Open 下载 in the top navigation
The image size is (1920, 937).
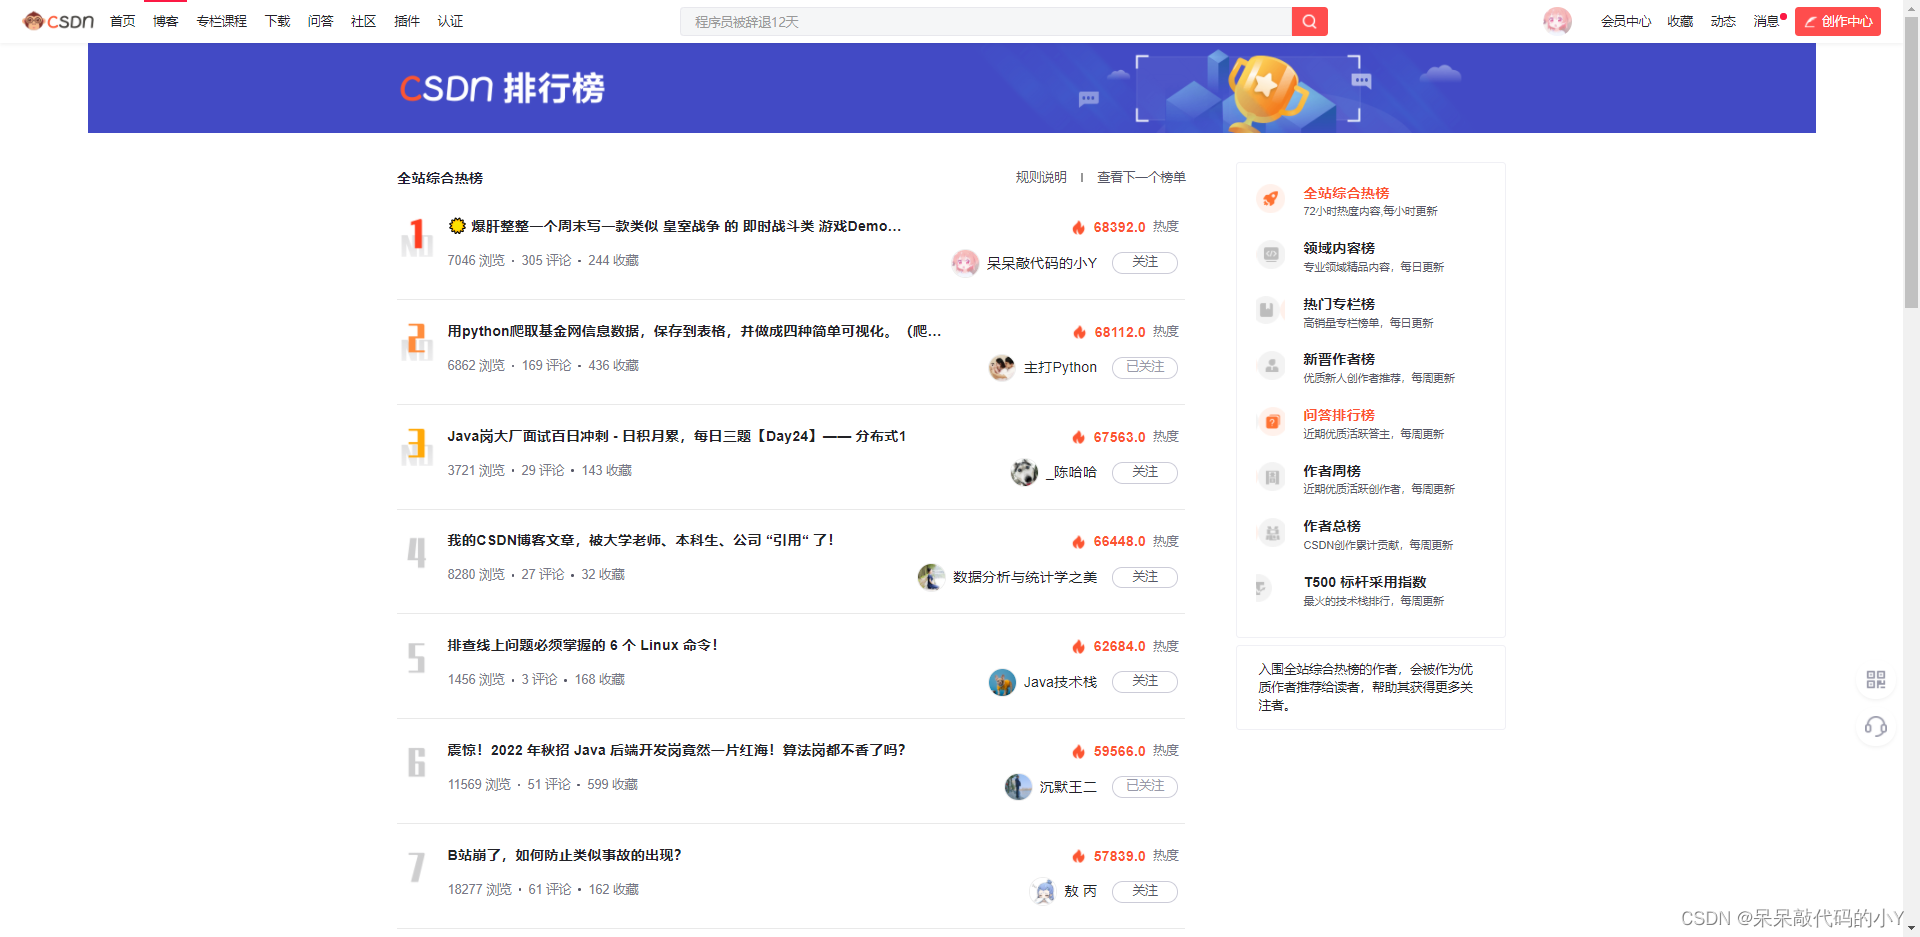(x=277, y=21)
